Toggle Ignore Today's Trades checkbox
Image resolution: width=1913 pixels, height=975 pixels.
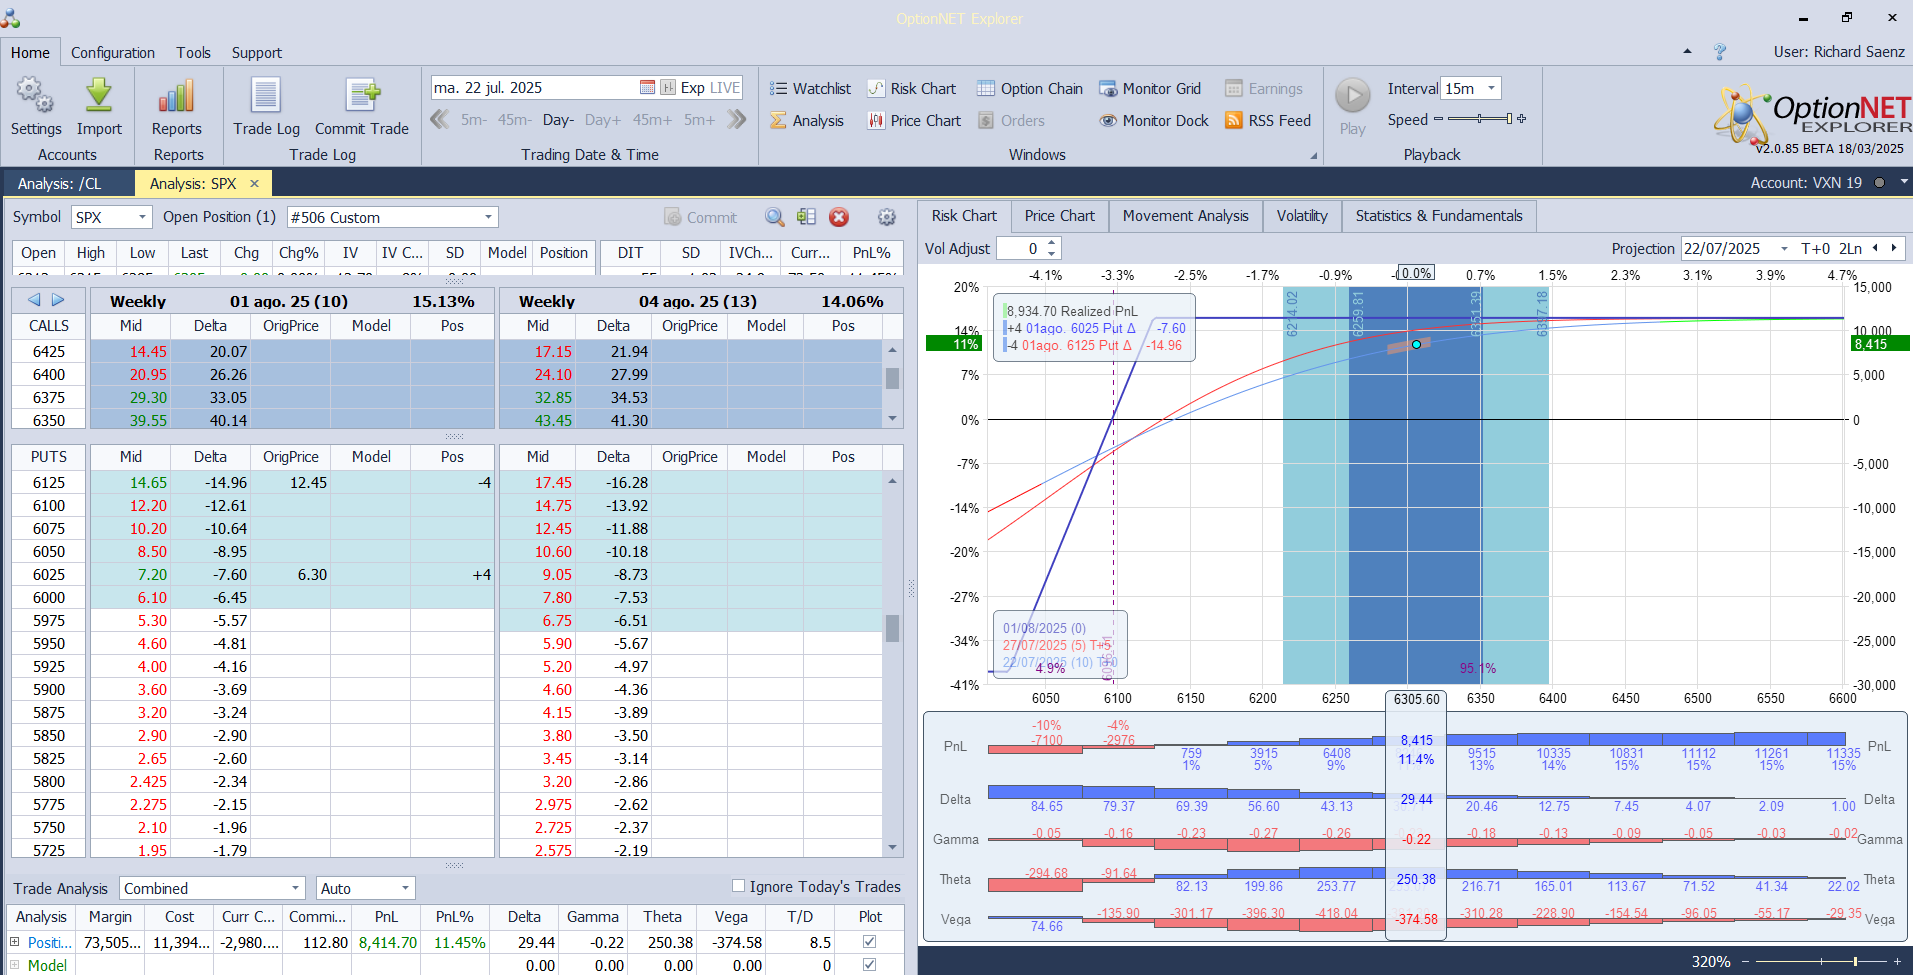pyautogui.click(x=738, y=886)
